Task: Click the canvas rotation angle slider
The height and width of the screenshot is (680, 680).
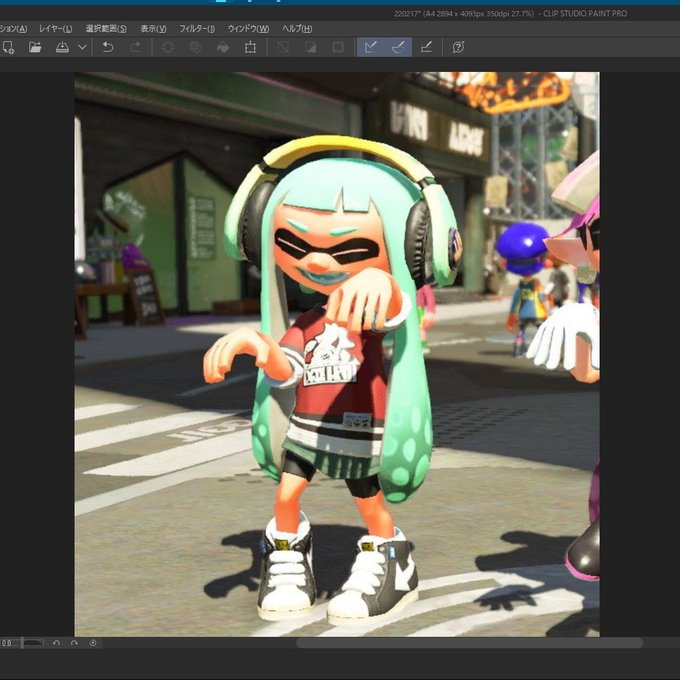Action: (30, 643)
